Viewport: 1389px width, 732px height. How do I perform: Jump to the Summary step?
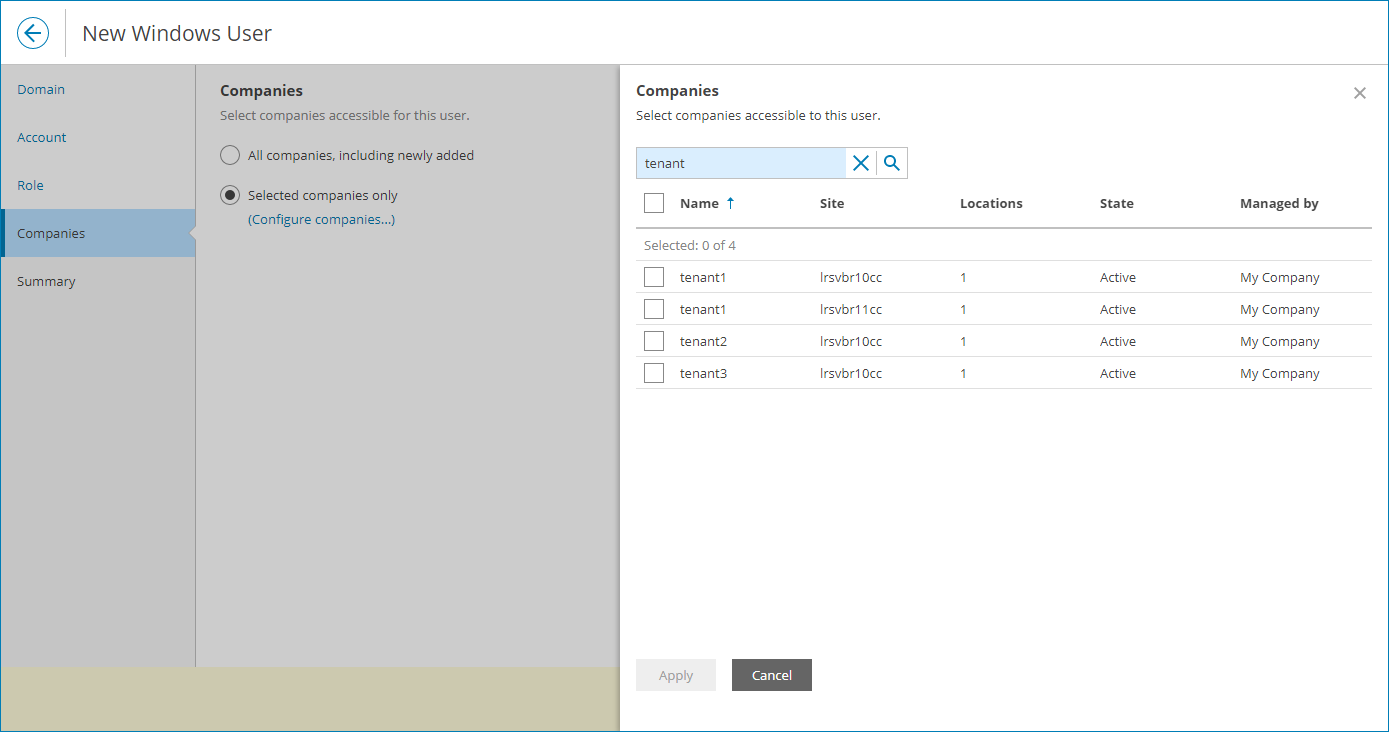click(46, 281)
